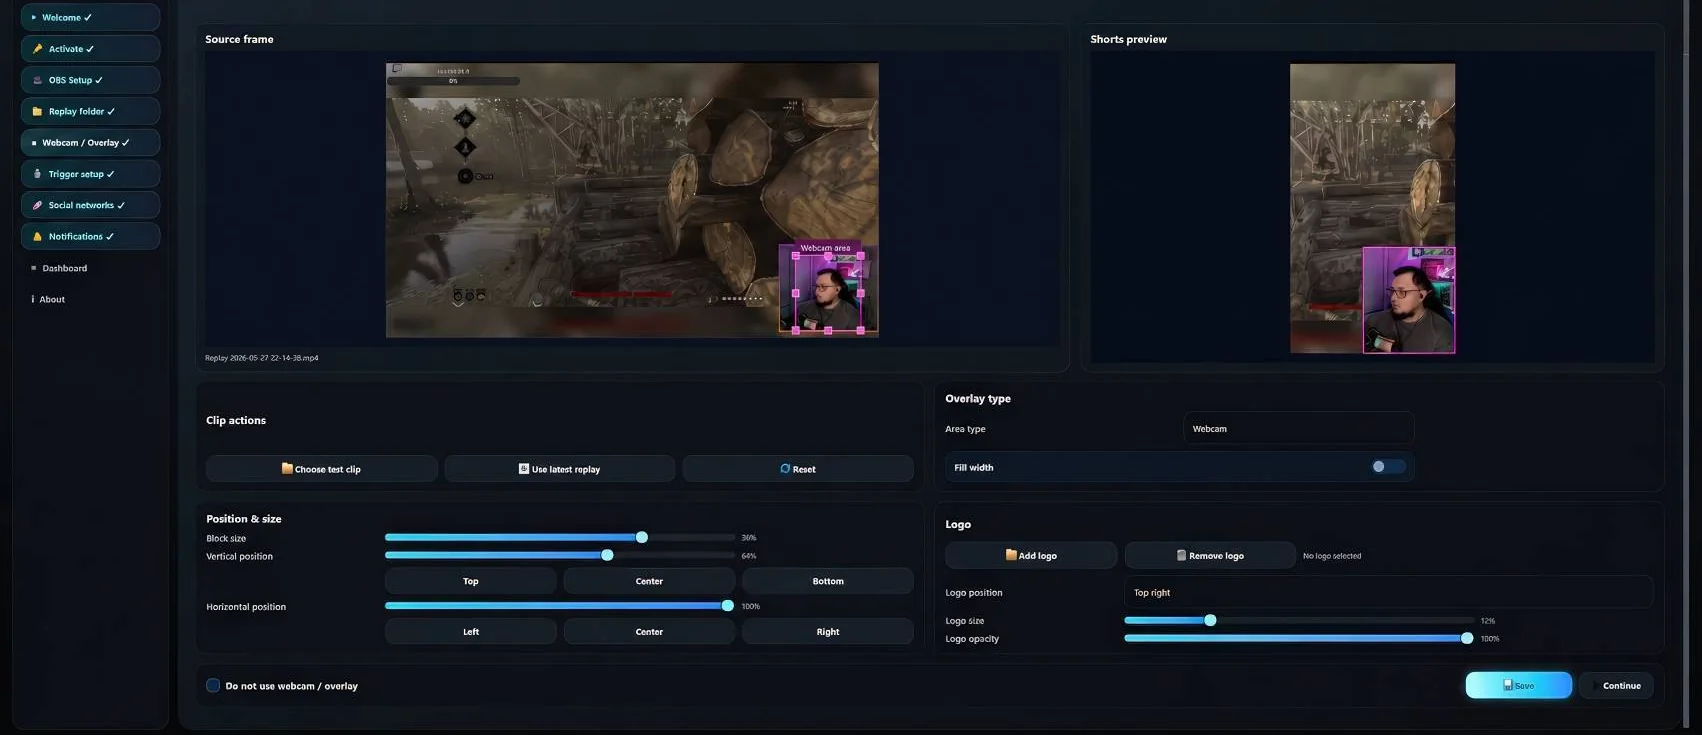Set horizontal position to Right
Viewport: 1702px width, 735px height.
pos(828,631)
